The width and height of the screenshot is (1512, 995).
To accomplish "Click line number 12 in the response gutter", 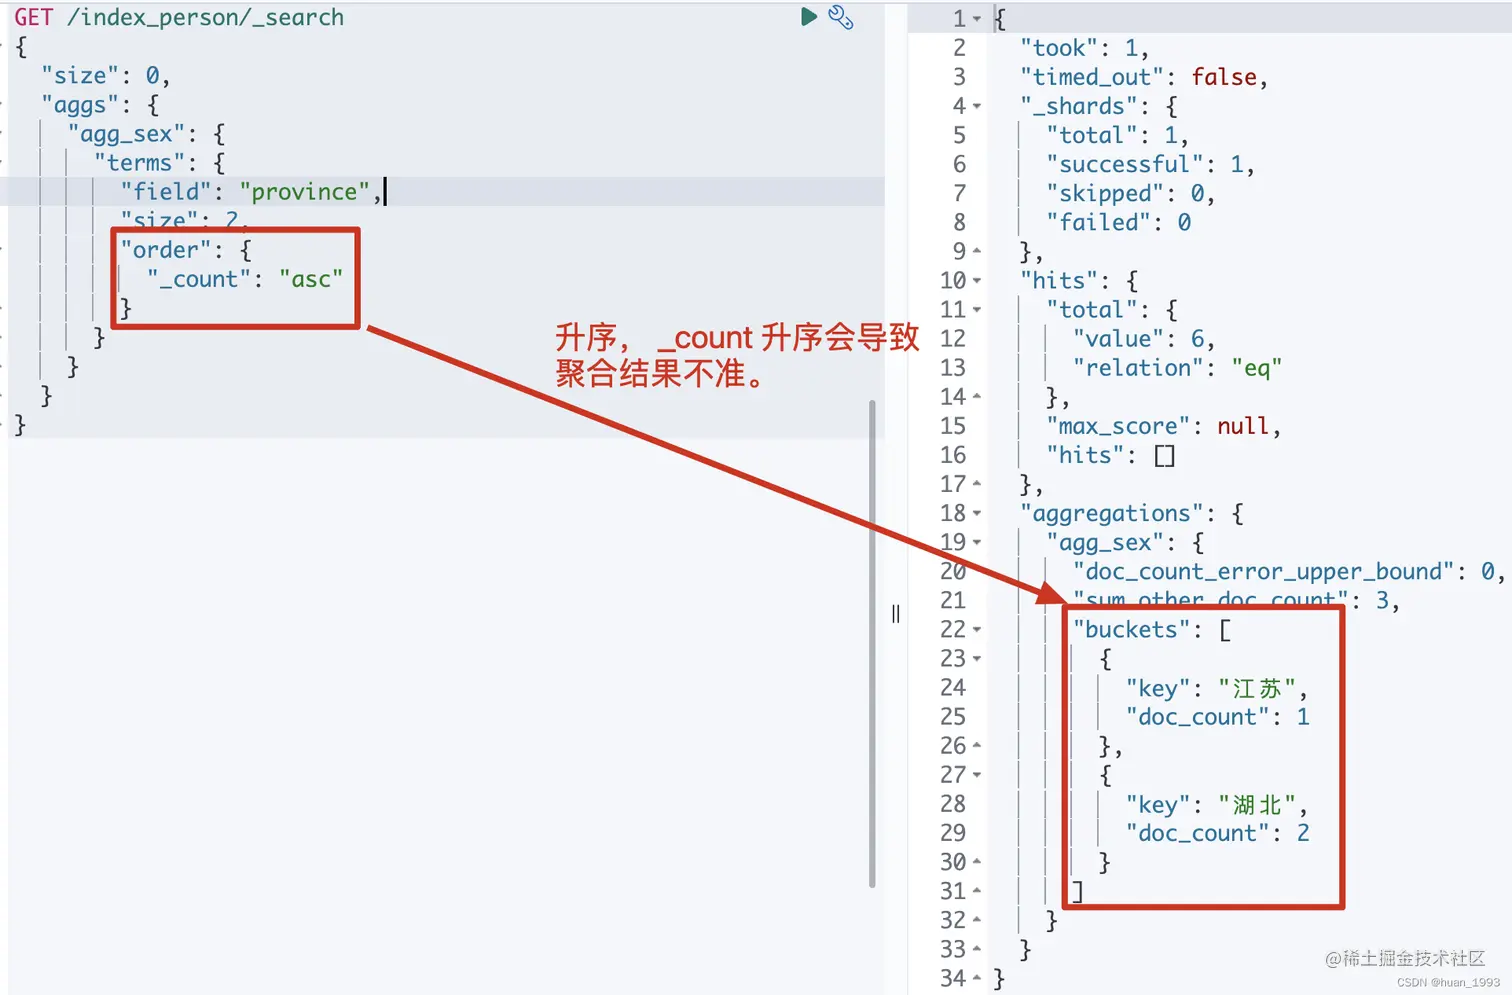I will pyautogui.click(x=953, y=339).
